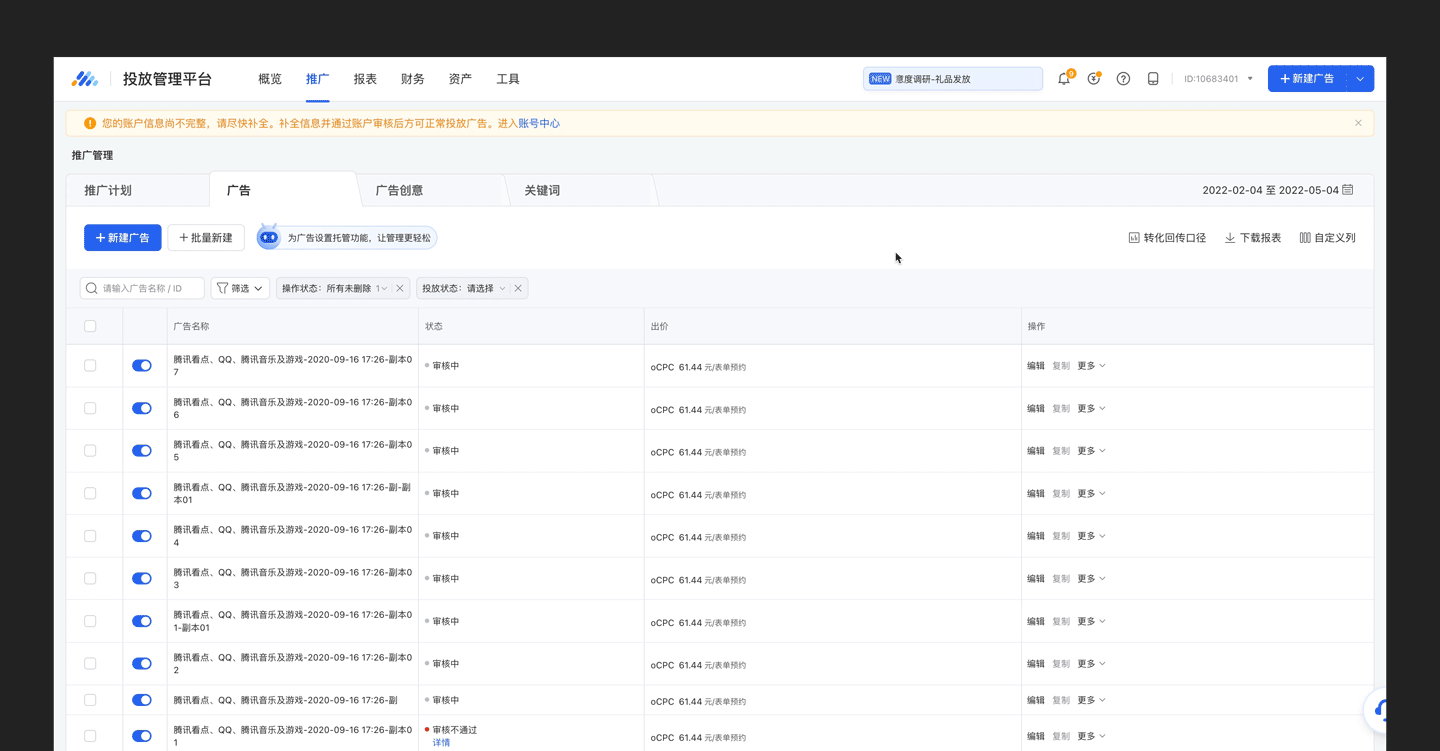Screen dimensions: 1440x751
Task: Tick the checkbox for ad 副本07
Action: pyautogui.click(x=90, y=366)
